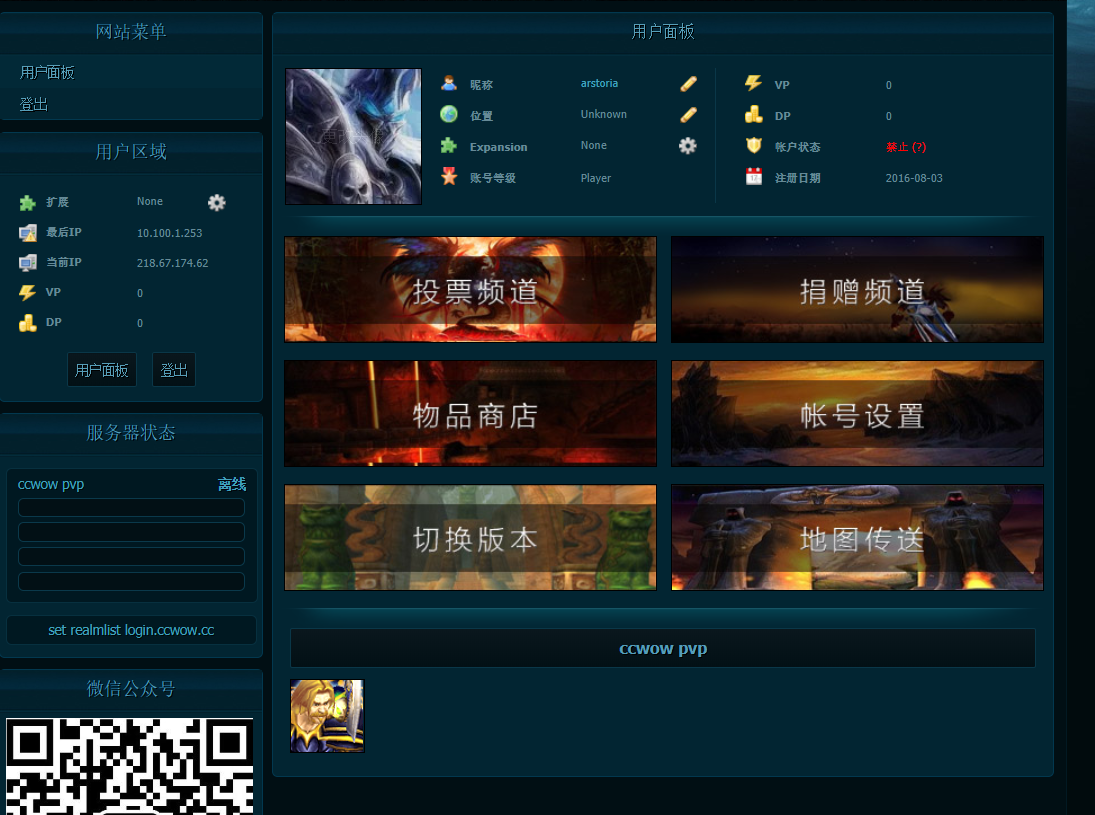The height and width of the screenshot is (815, 1095).
Task: Go to the 物品商店 banner
Action: [470, 414]
